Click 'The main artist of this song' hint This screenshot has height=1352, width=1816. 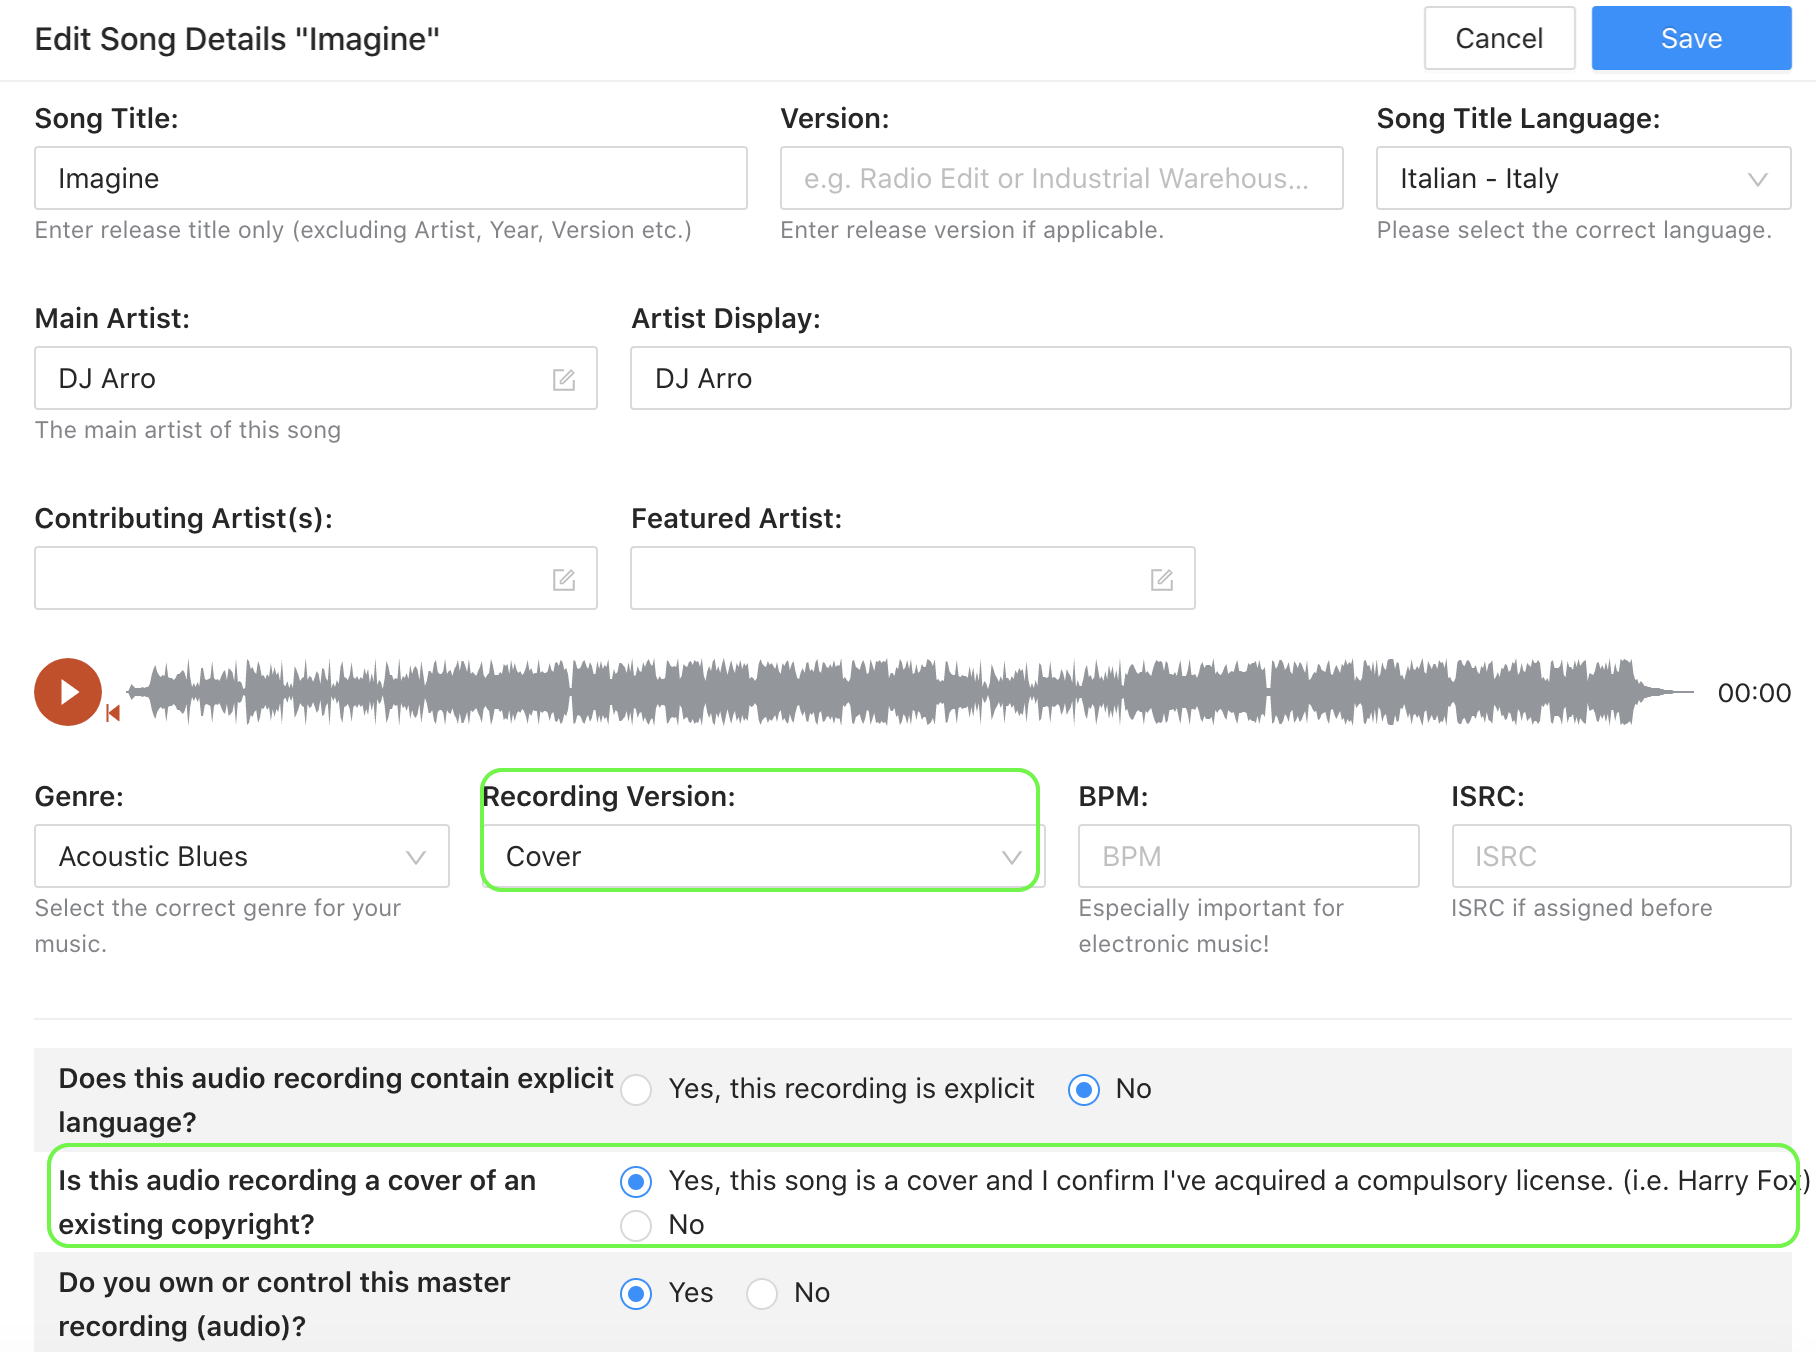click(188, 430)
